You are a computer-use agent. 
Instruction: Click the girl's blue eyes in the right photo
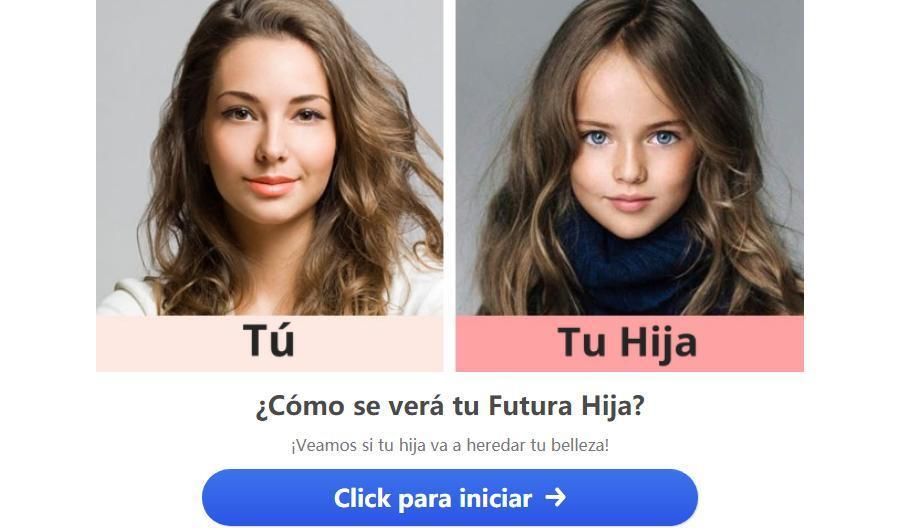630,138
